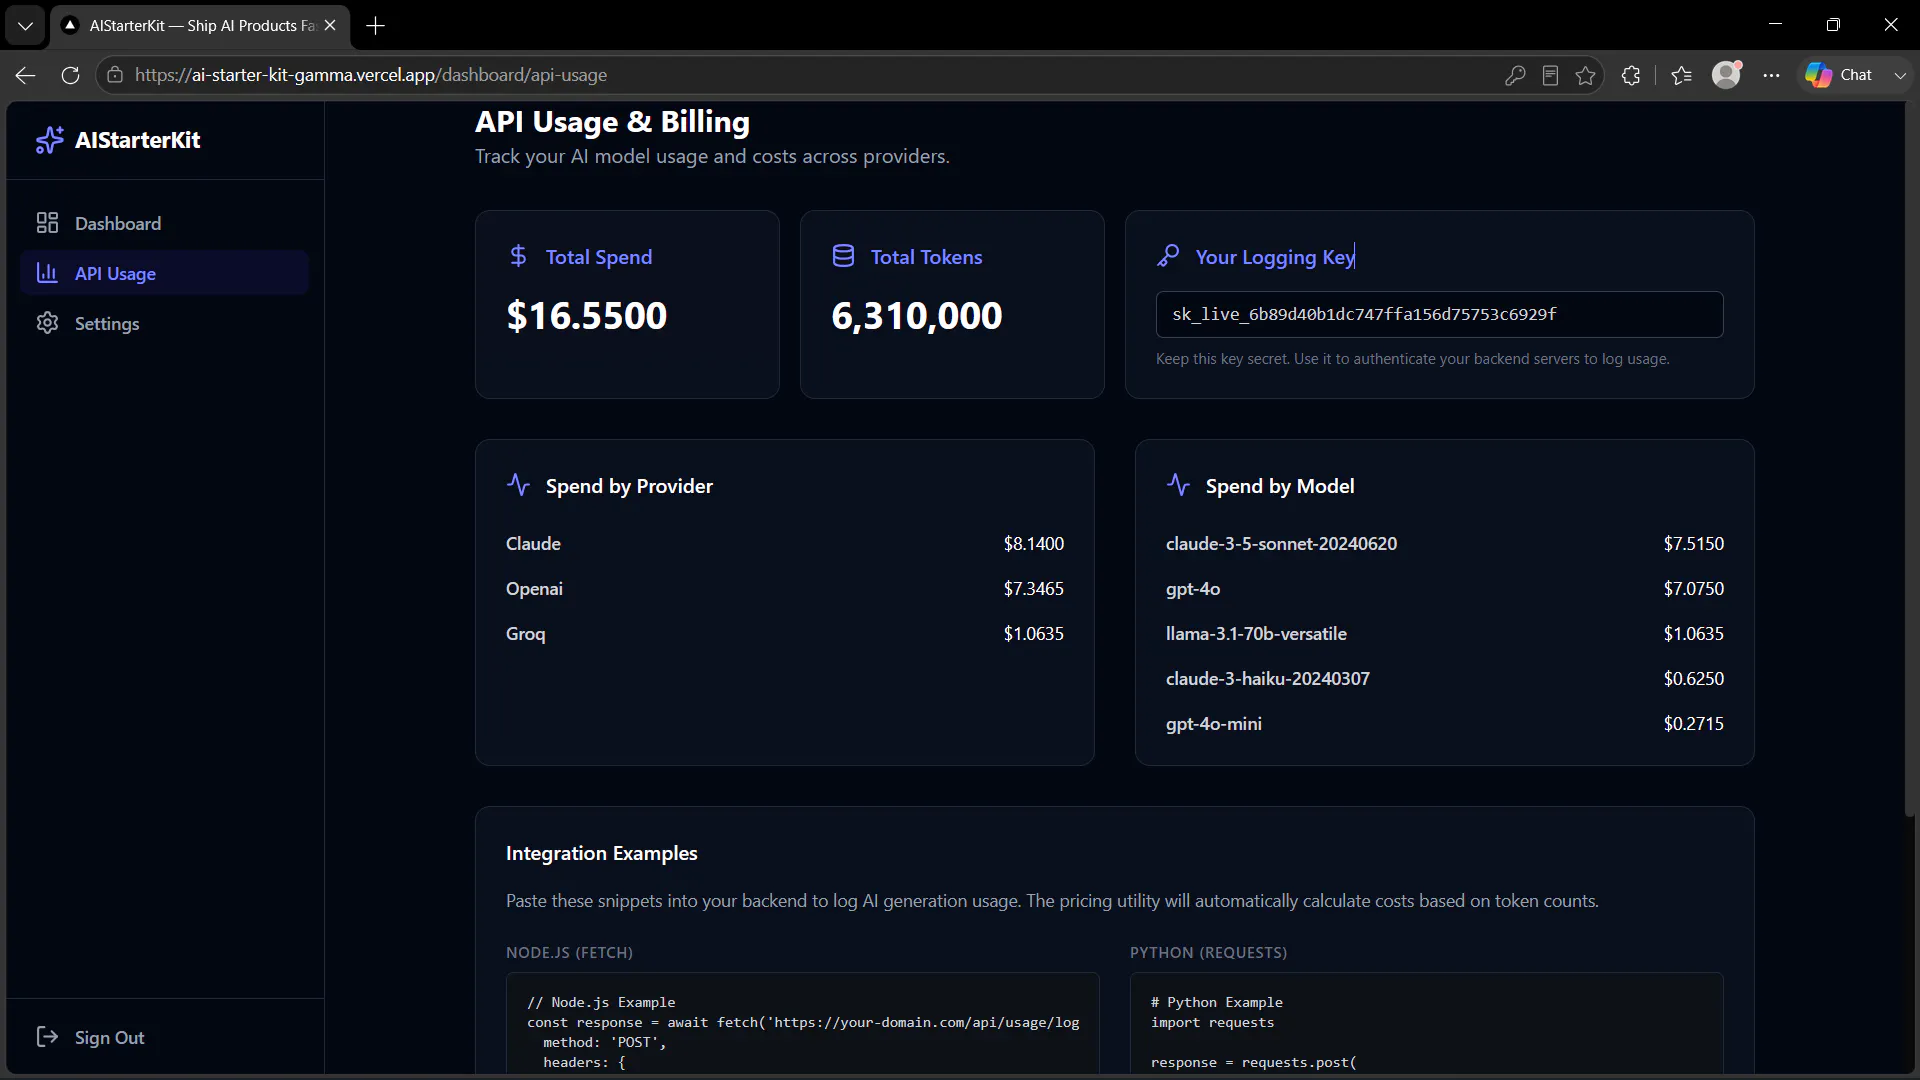The image size is (1920, 1080).
Task: Select API Usage in the sidebar
Action: pos(164,273)
